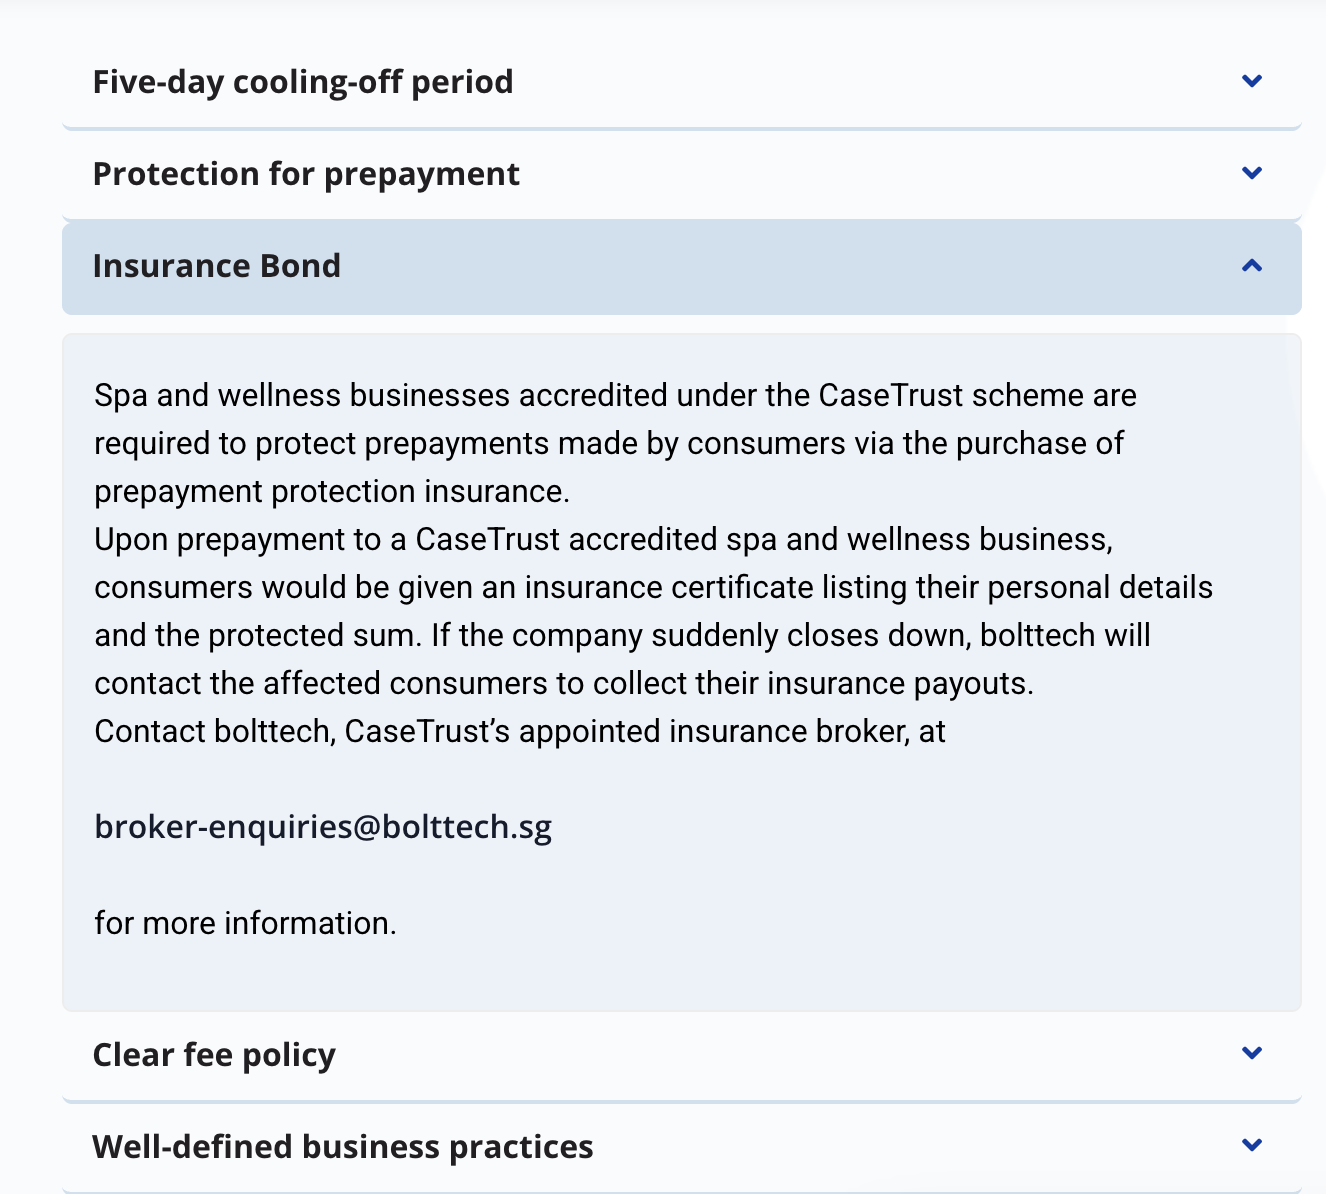
Task: Click the Protection for prepayment down arrow
Action: (x=1251, y=173)
